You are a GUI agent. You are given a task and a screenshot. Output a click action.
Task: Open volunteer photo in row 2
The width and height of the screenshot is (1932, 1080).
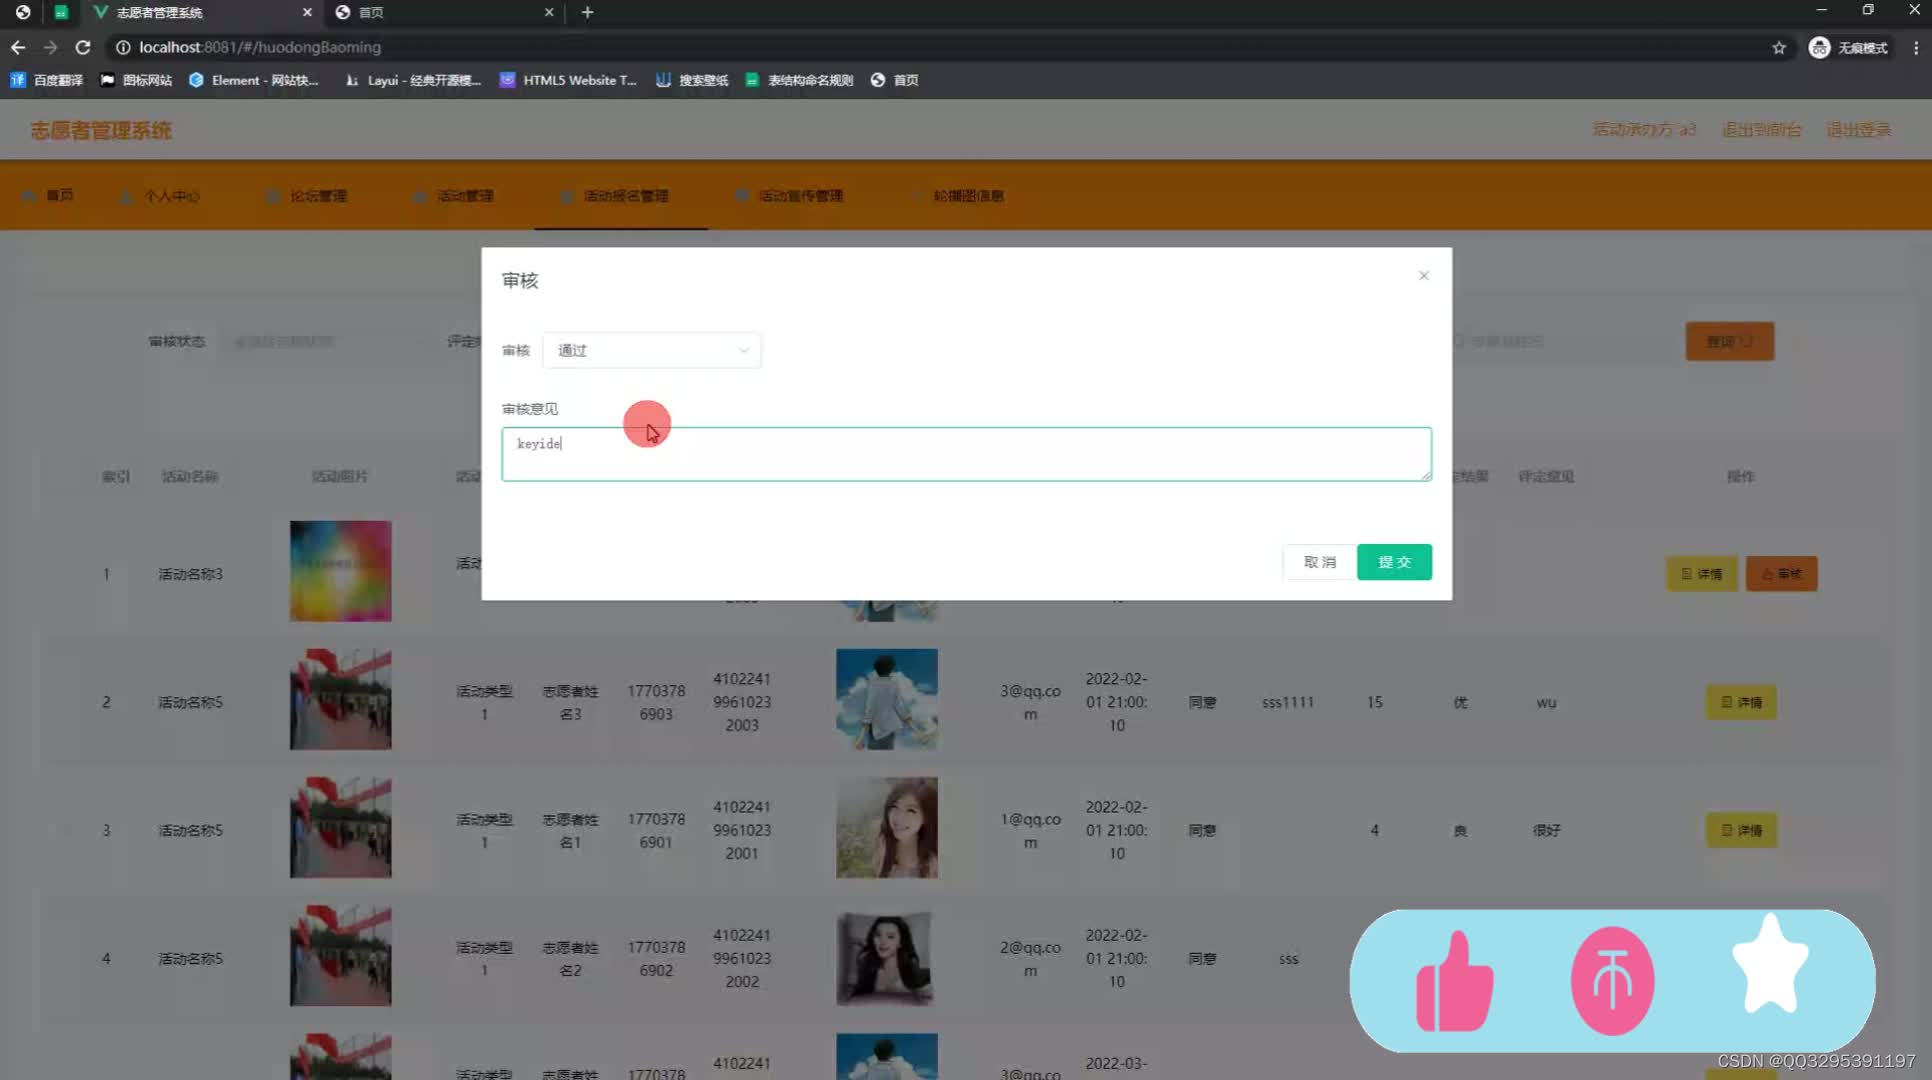(x=887, y=699)
